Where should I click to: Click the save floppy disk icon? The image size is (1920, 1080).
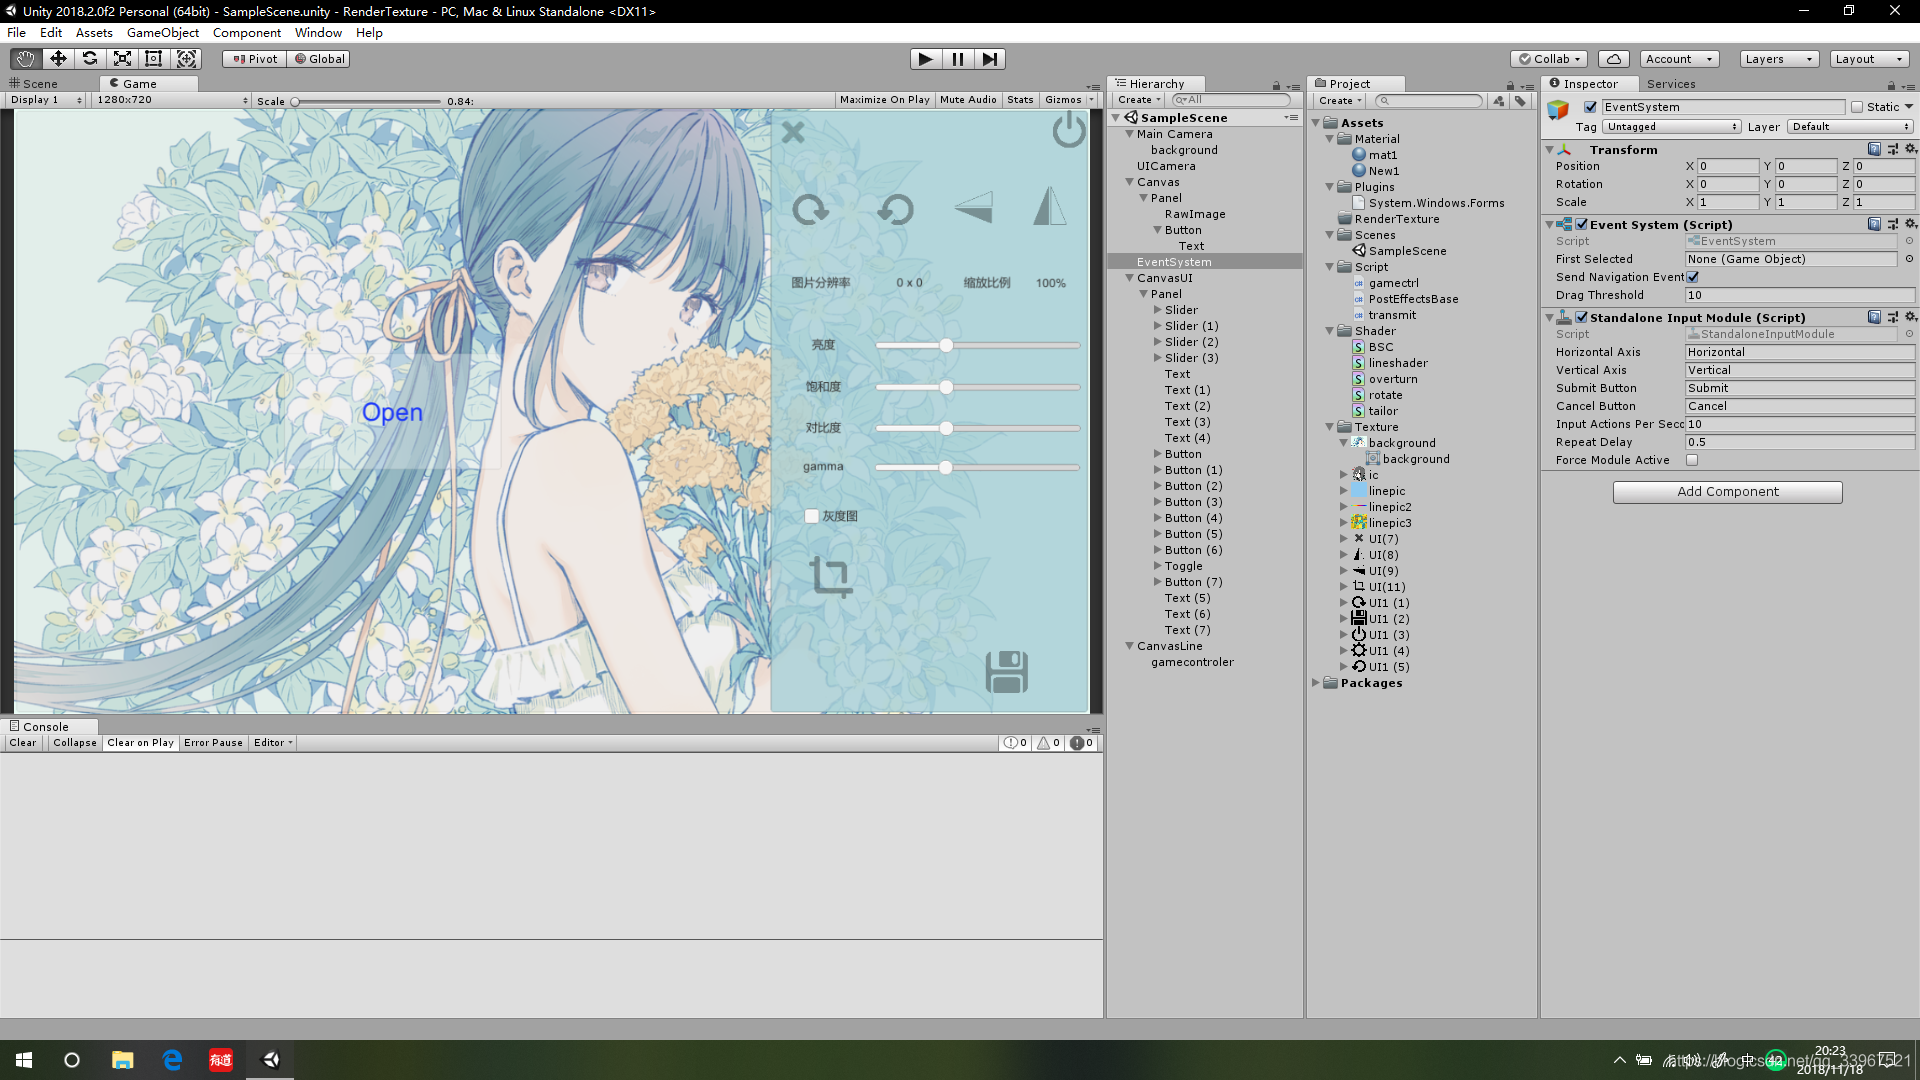point(1007,672)
